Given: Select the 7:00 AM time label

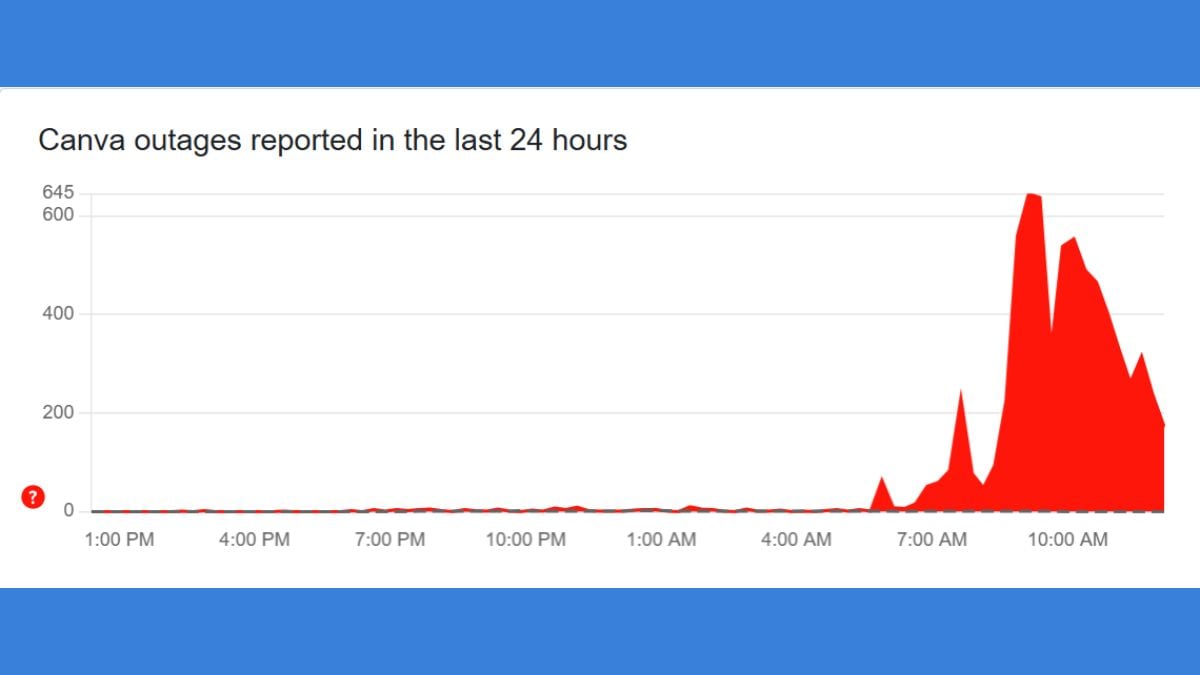Looking at the screenshot, I should tap(932, 540).
